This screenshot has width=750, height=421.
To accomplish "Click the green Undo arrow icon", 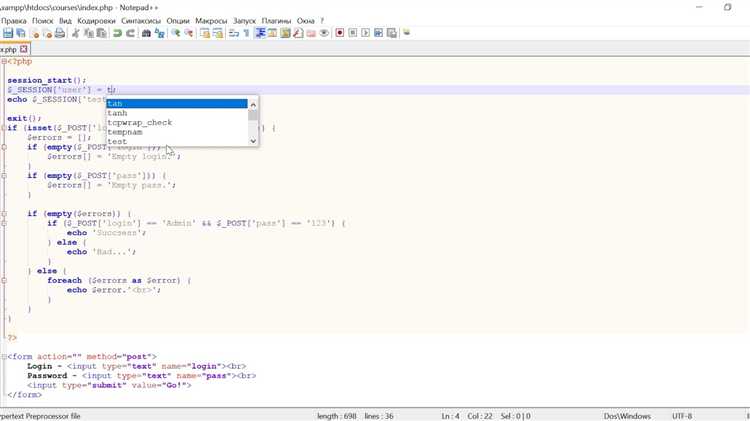I will coord(117,33).
